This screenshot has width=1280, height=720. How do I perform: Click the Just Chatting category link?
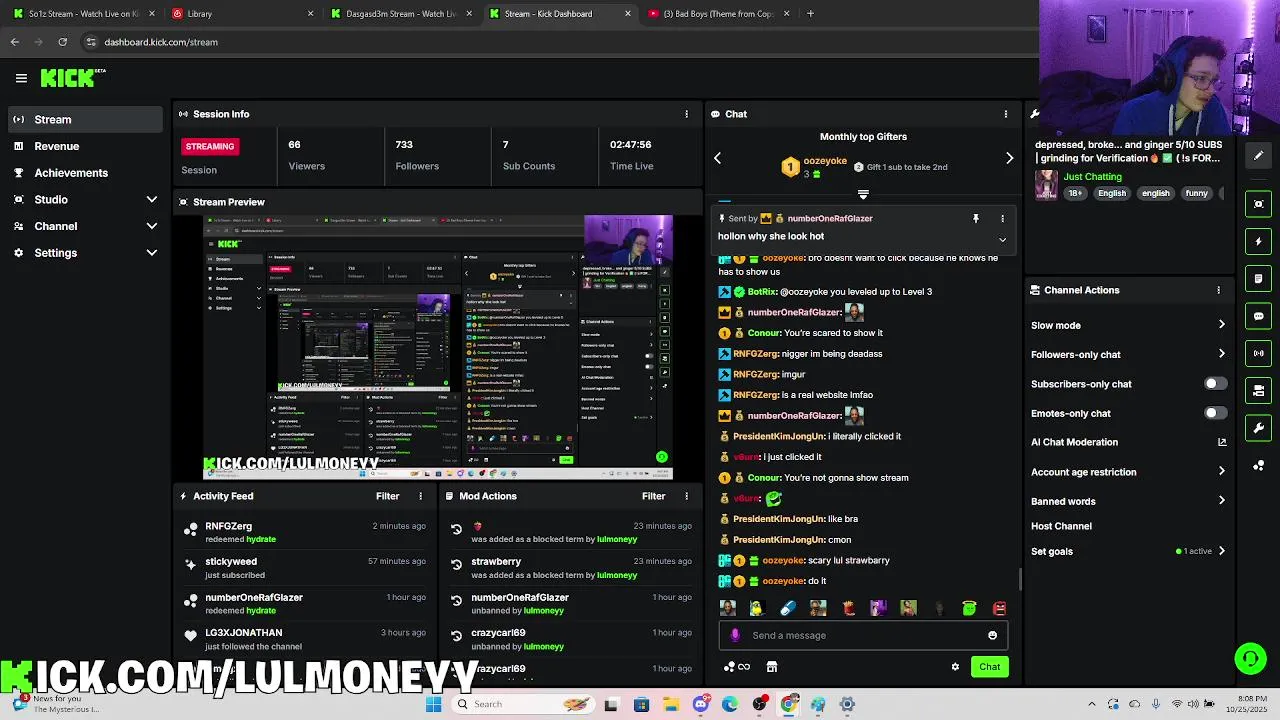coord(1092,177)
